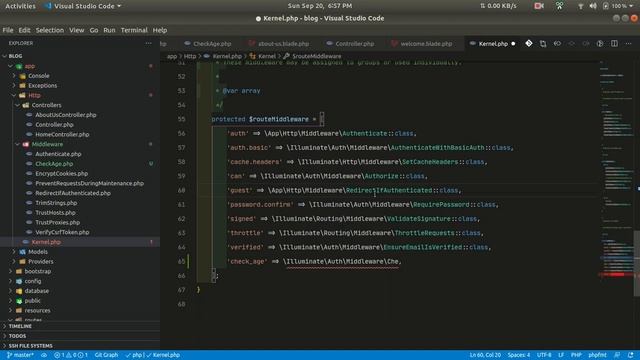Open the network wifi indicator in top bar
The height and width of the screenshot is (360, 640).
[580, 6]
